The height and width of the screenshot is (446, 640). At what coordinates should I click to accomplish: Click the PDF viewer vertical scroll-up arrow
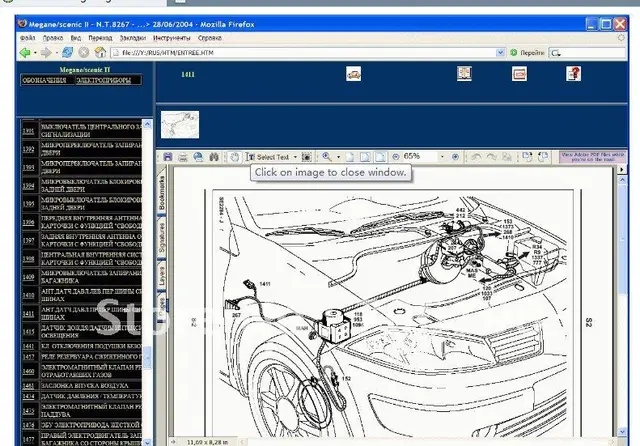(x=622, y=180)
